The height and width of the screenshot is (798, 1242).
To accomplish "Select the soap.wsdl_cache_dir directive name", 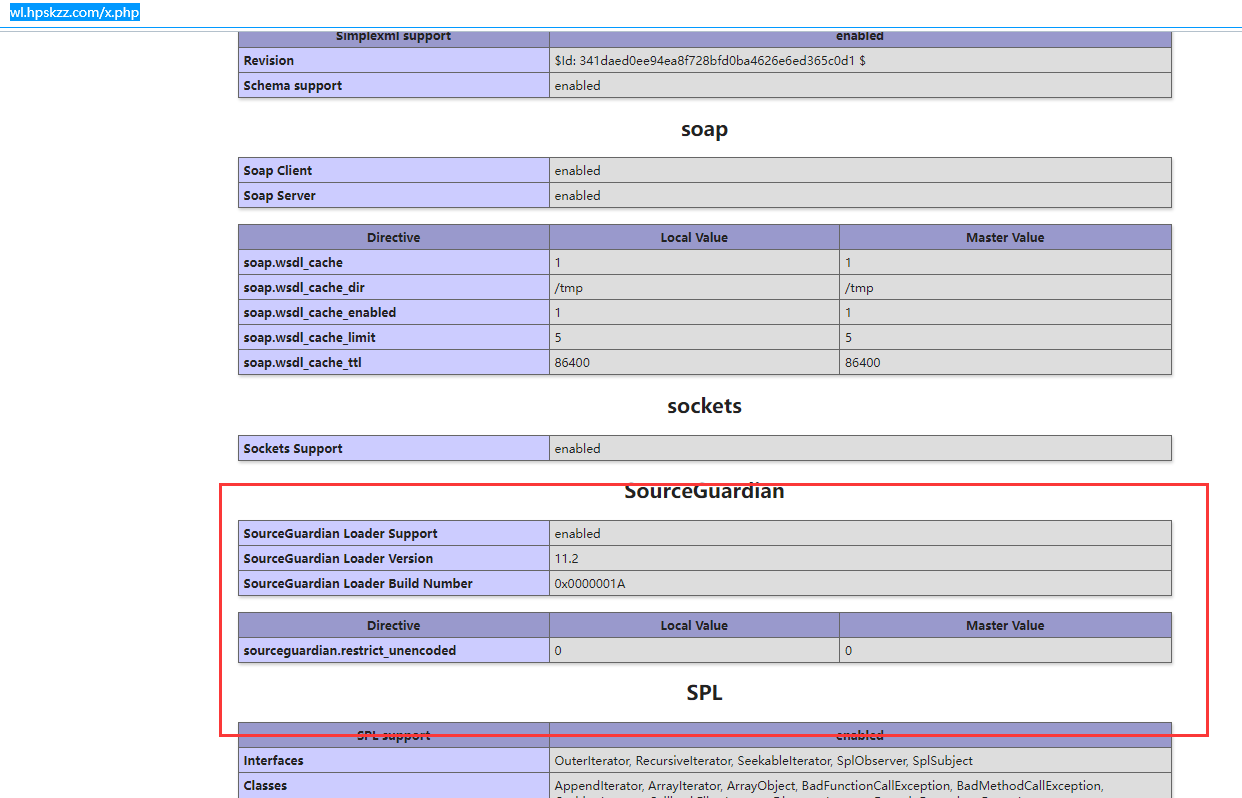I will click(304, 288).
